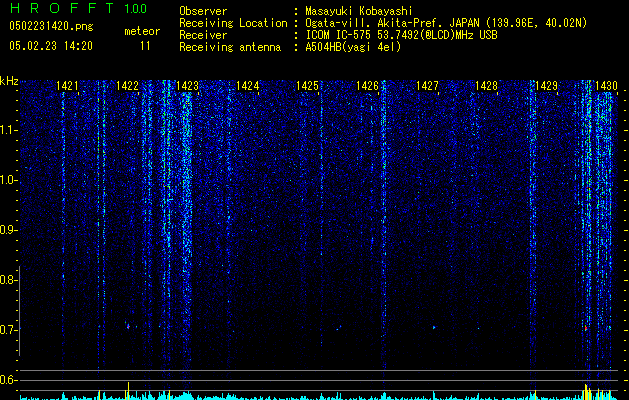The image size is (629, 400).
Task: Click the 0.7 kHz frequency axis label
Action: [x=8, y=330]
